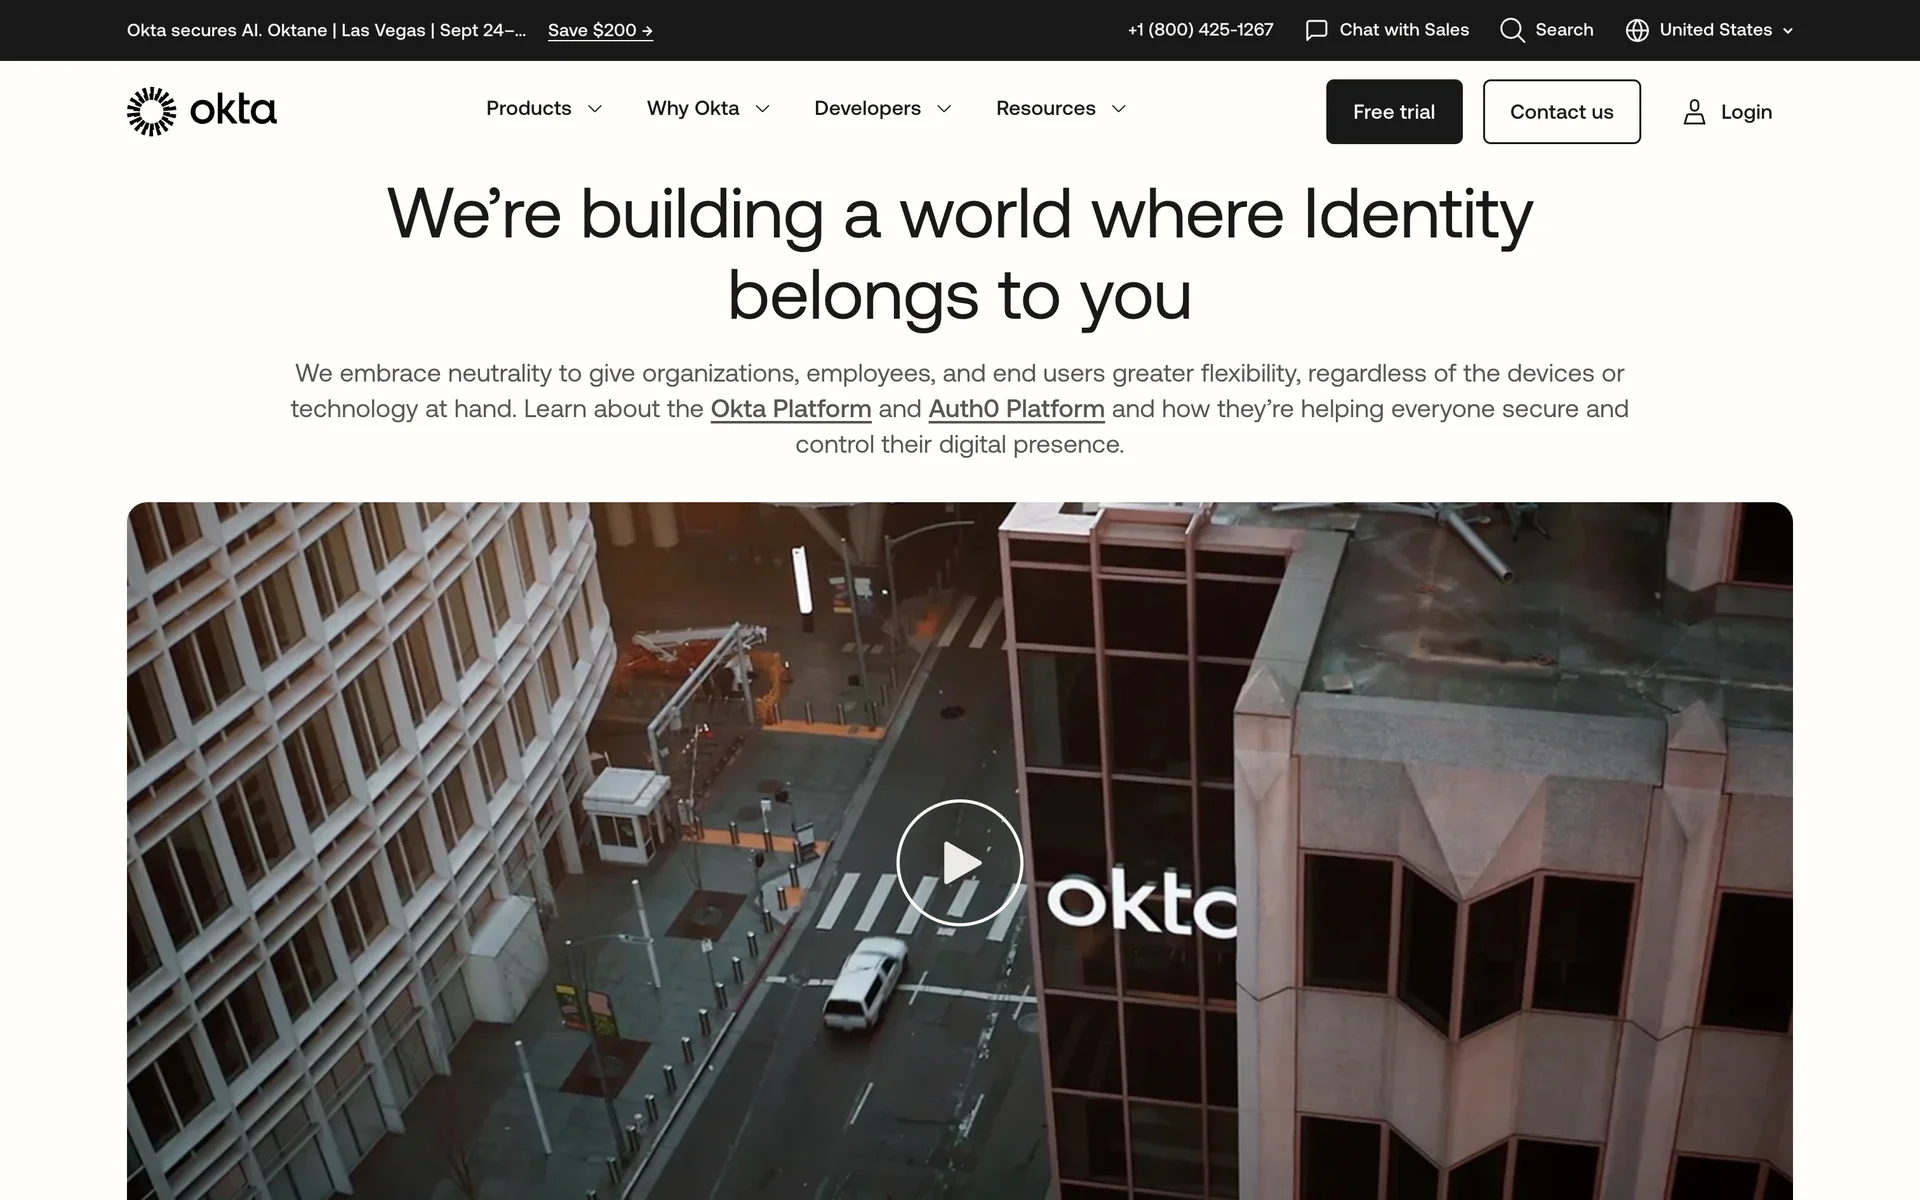The width and height of the screenshot is (1920, 1200).
Task: Open the Auth0 Platform link
Action: [x=1016, y=409]
